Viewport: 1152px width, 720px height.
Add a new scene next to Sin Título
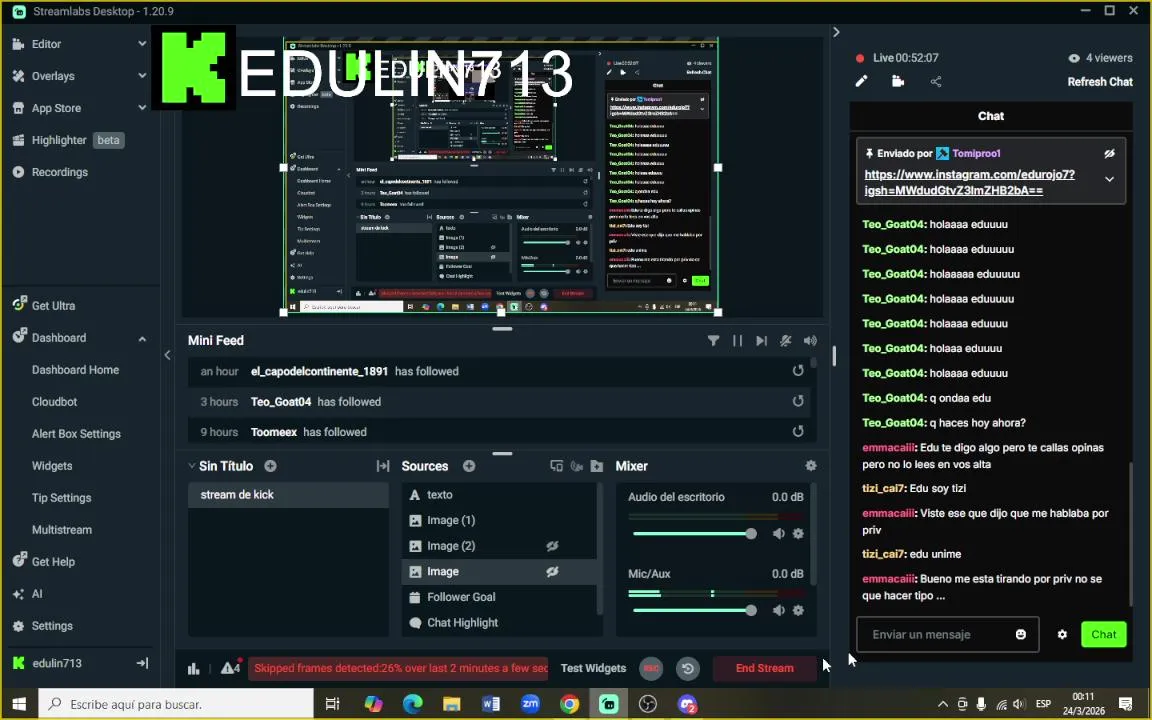[270, 466]
